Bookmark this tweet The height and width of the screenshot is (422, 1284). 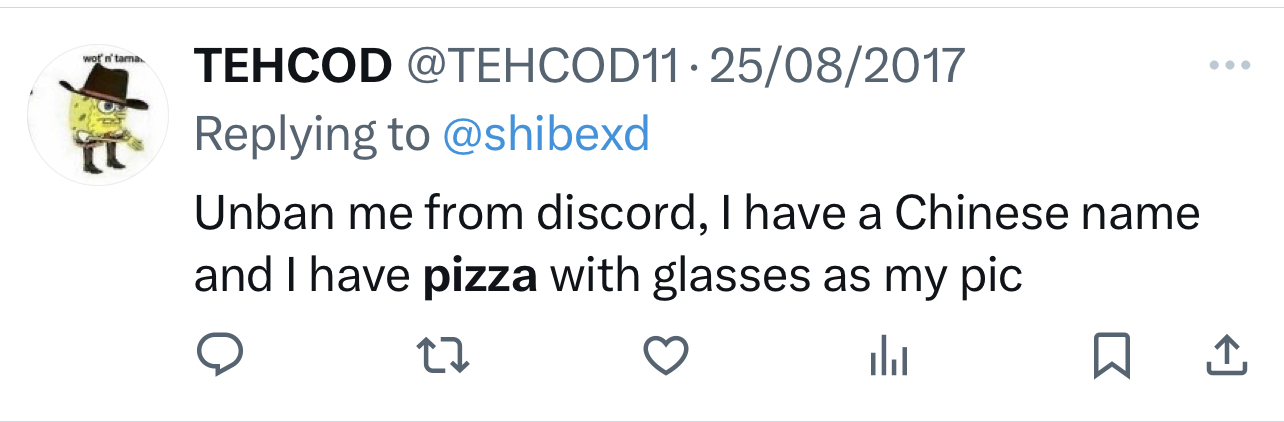[1112, 356]
